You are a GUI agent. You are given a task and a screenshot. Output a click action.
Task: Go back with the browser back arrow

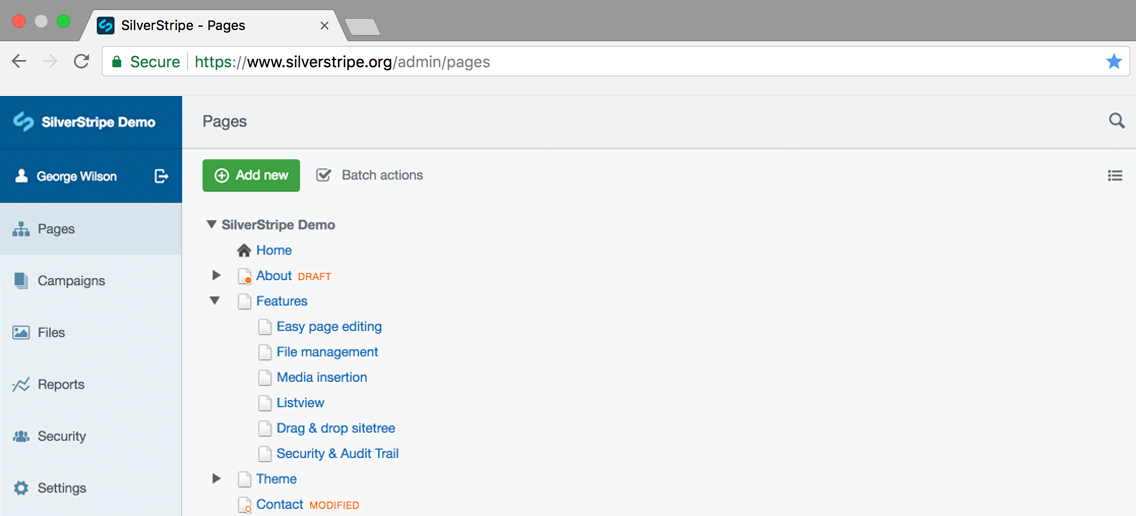[20, 62]
